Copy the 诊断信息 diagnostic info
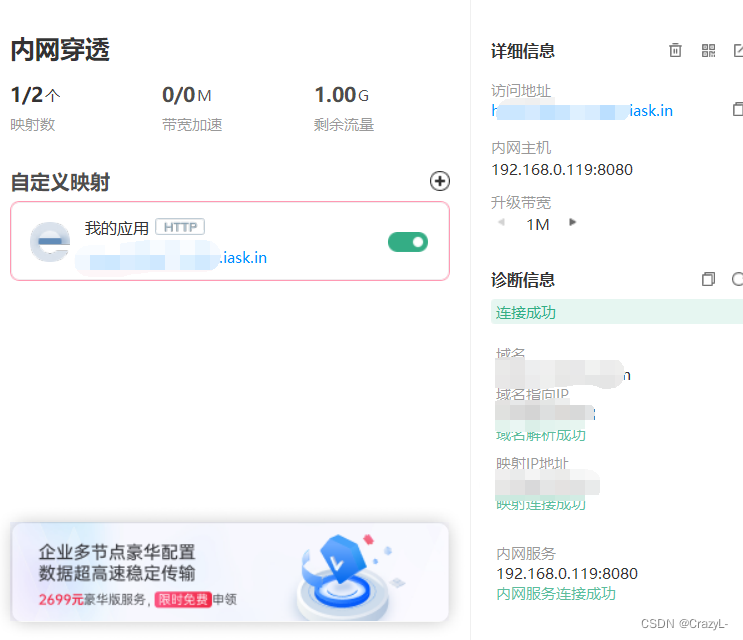The height and width of the screenshot is (640, 743). coord(708,280)
